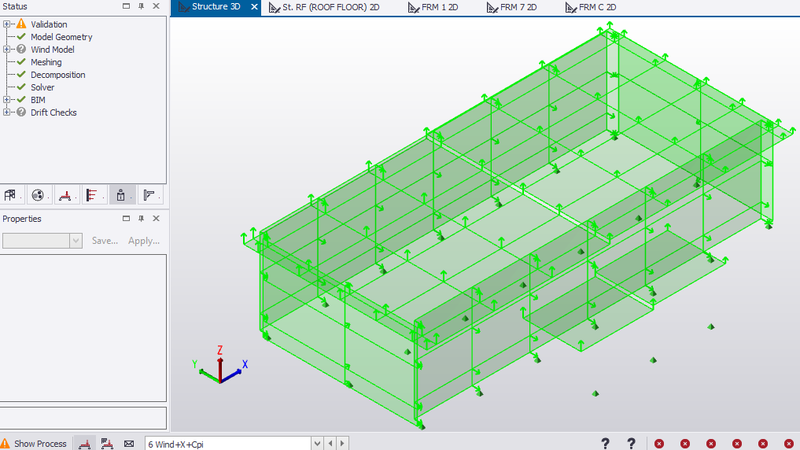Click the materials palette circle icon

click(x=37, y=195)
